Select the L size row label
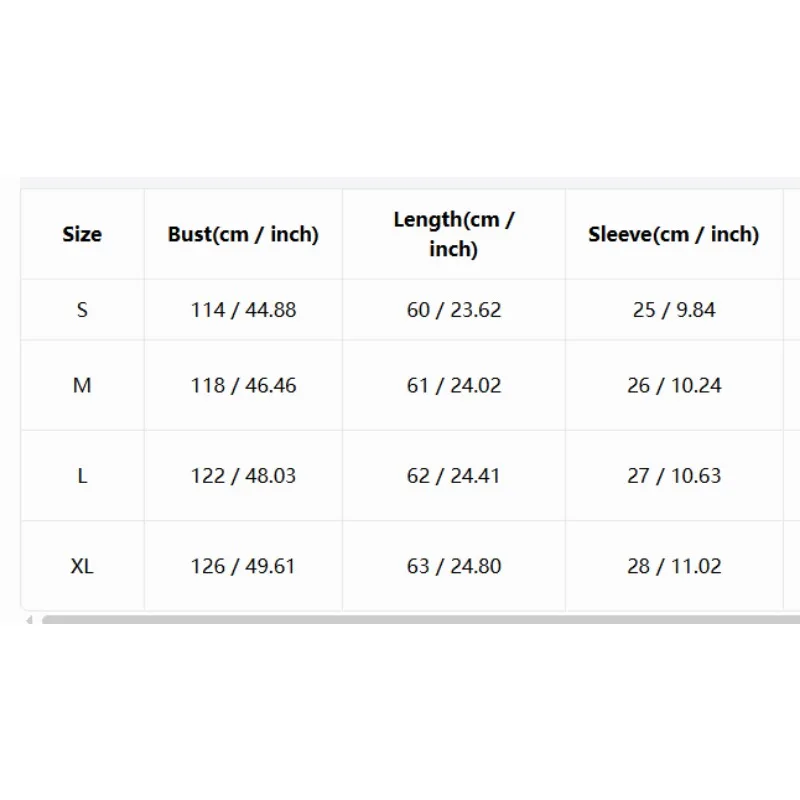Viewport: 800px width, 800px height. tap(82, 476)
